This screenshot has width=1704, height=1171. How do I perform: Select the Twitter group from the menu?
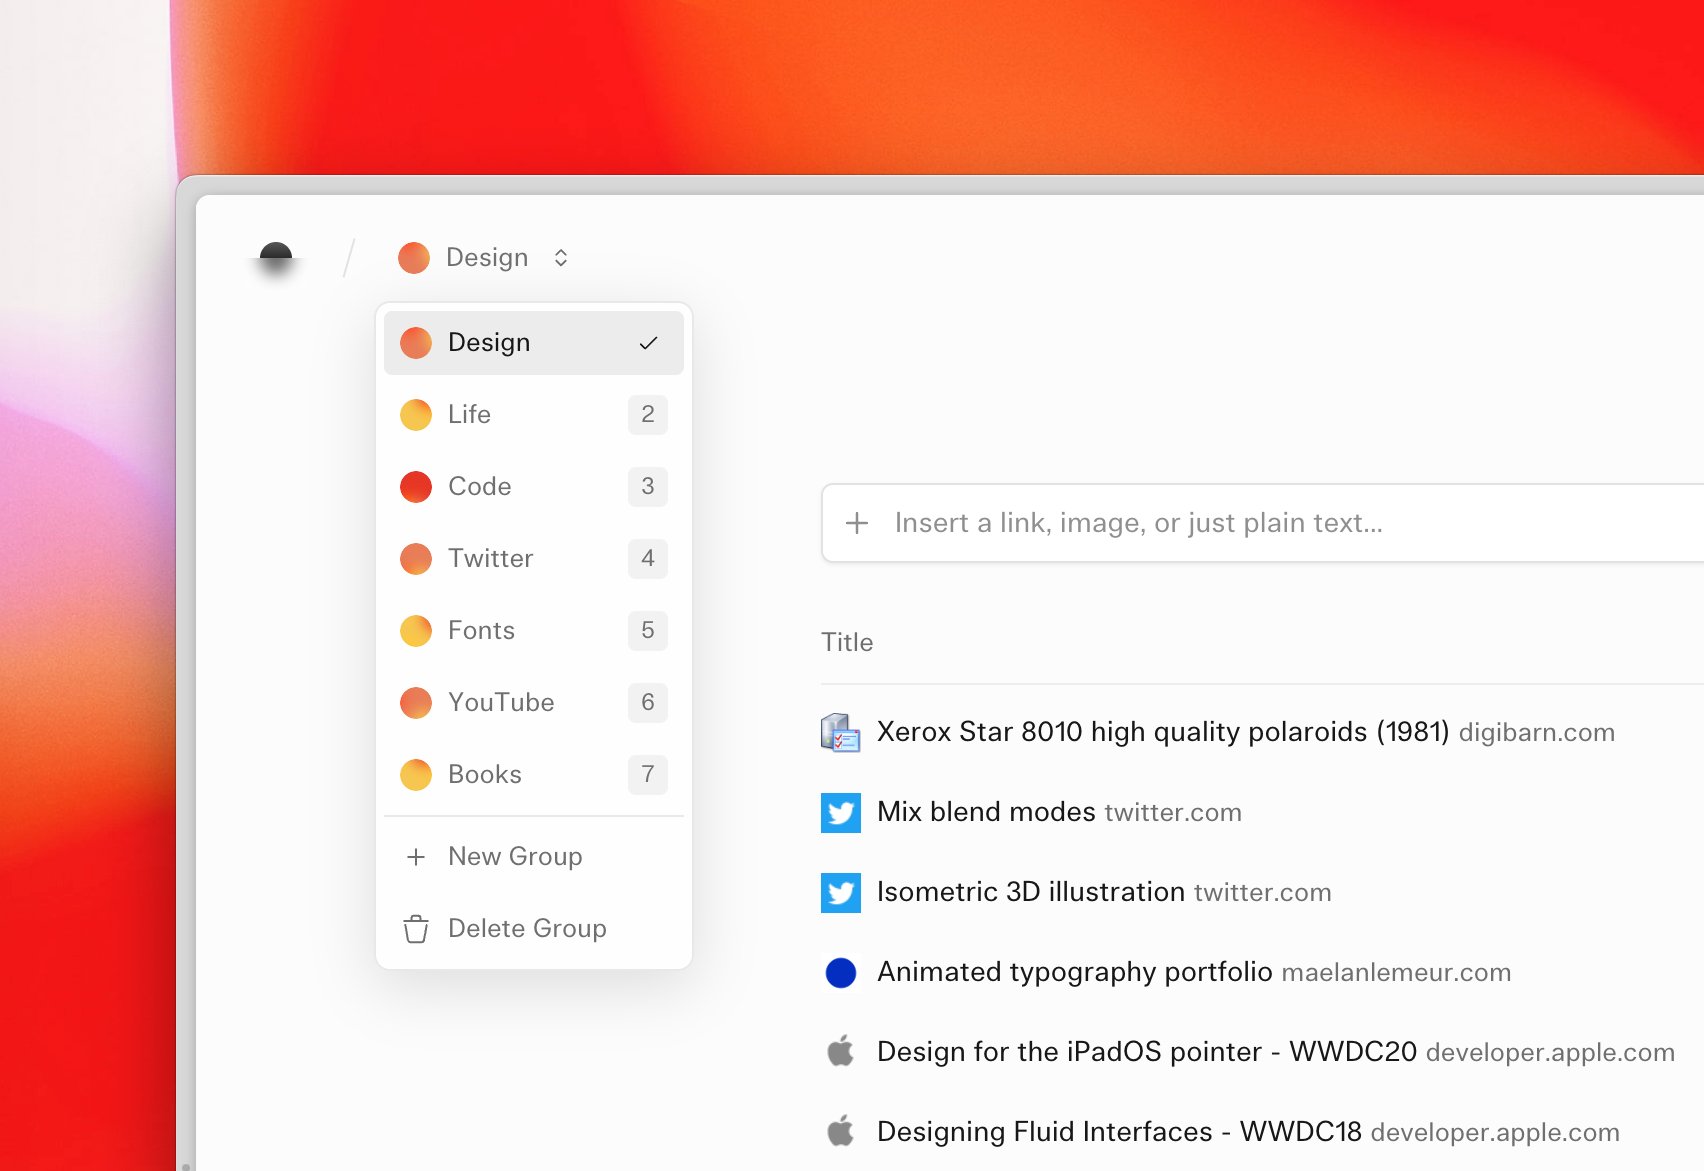490,558
